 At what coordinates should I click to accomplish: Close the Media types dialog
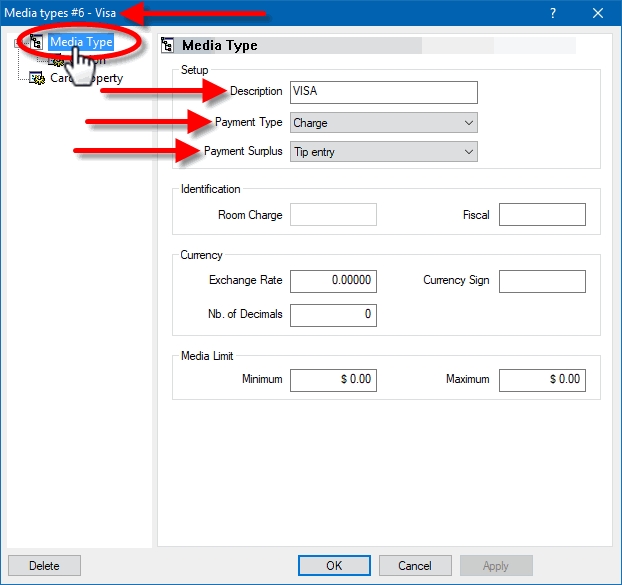[x=598, y=13]
